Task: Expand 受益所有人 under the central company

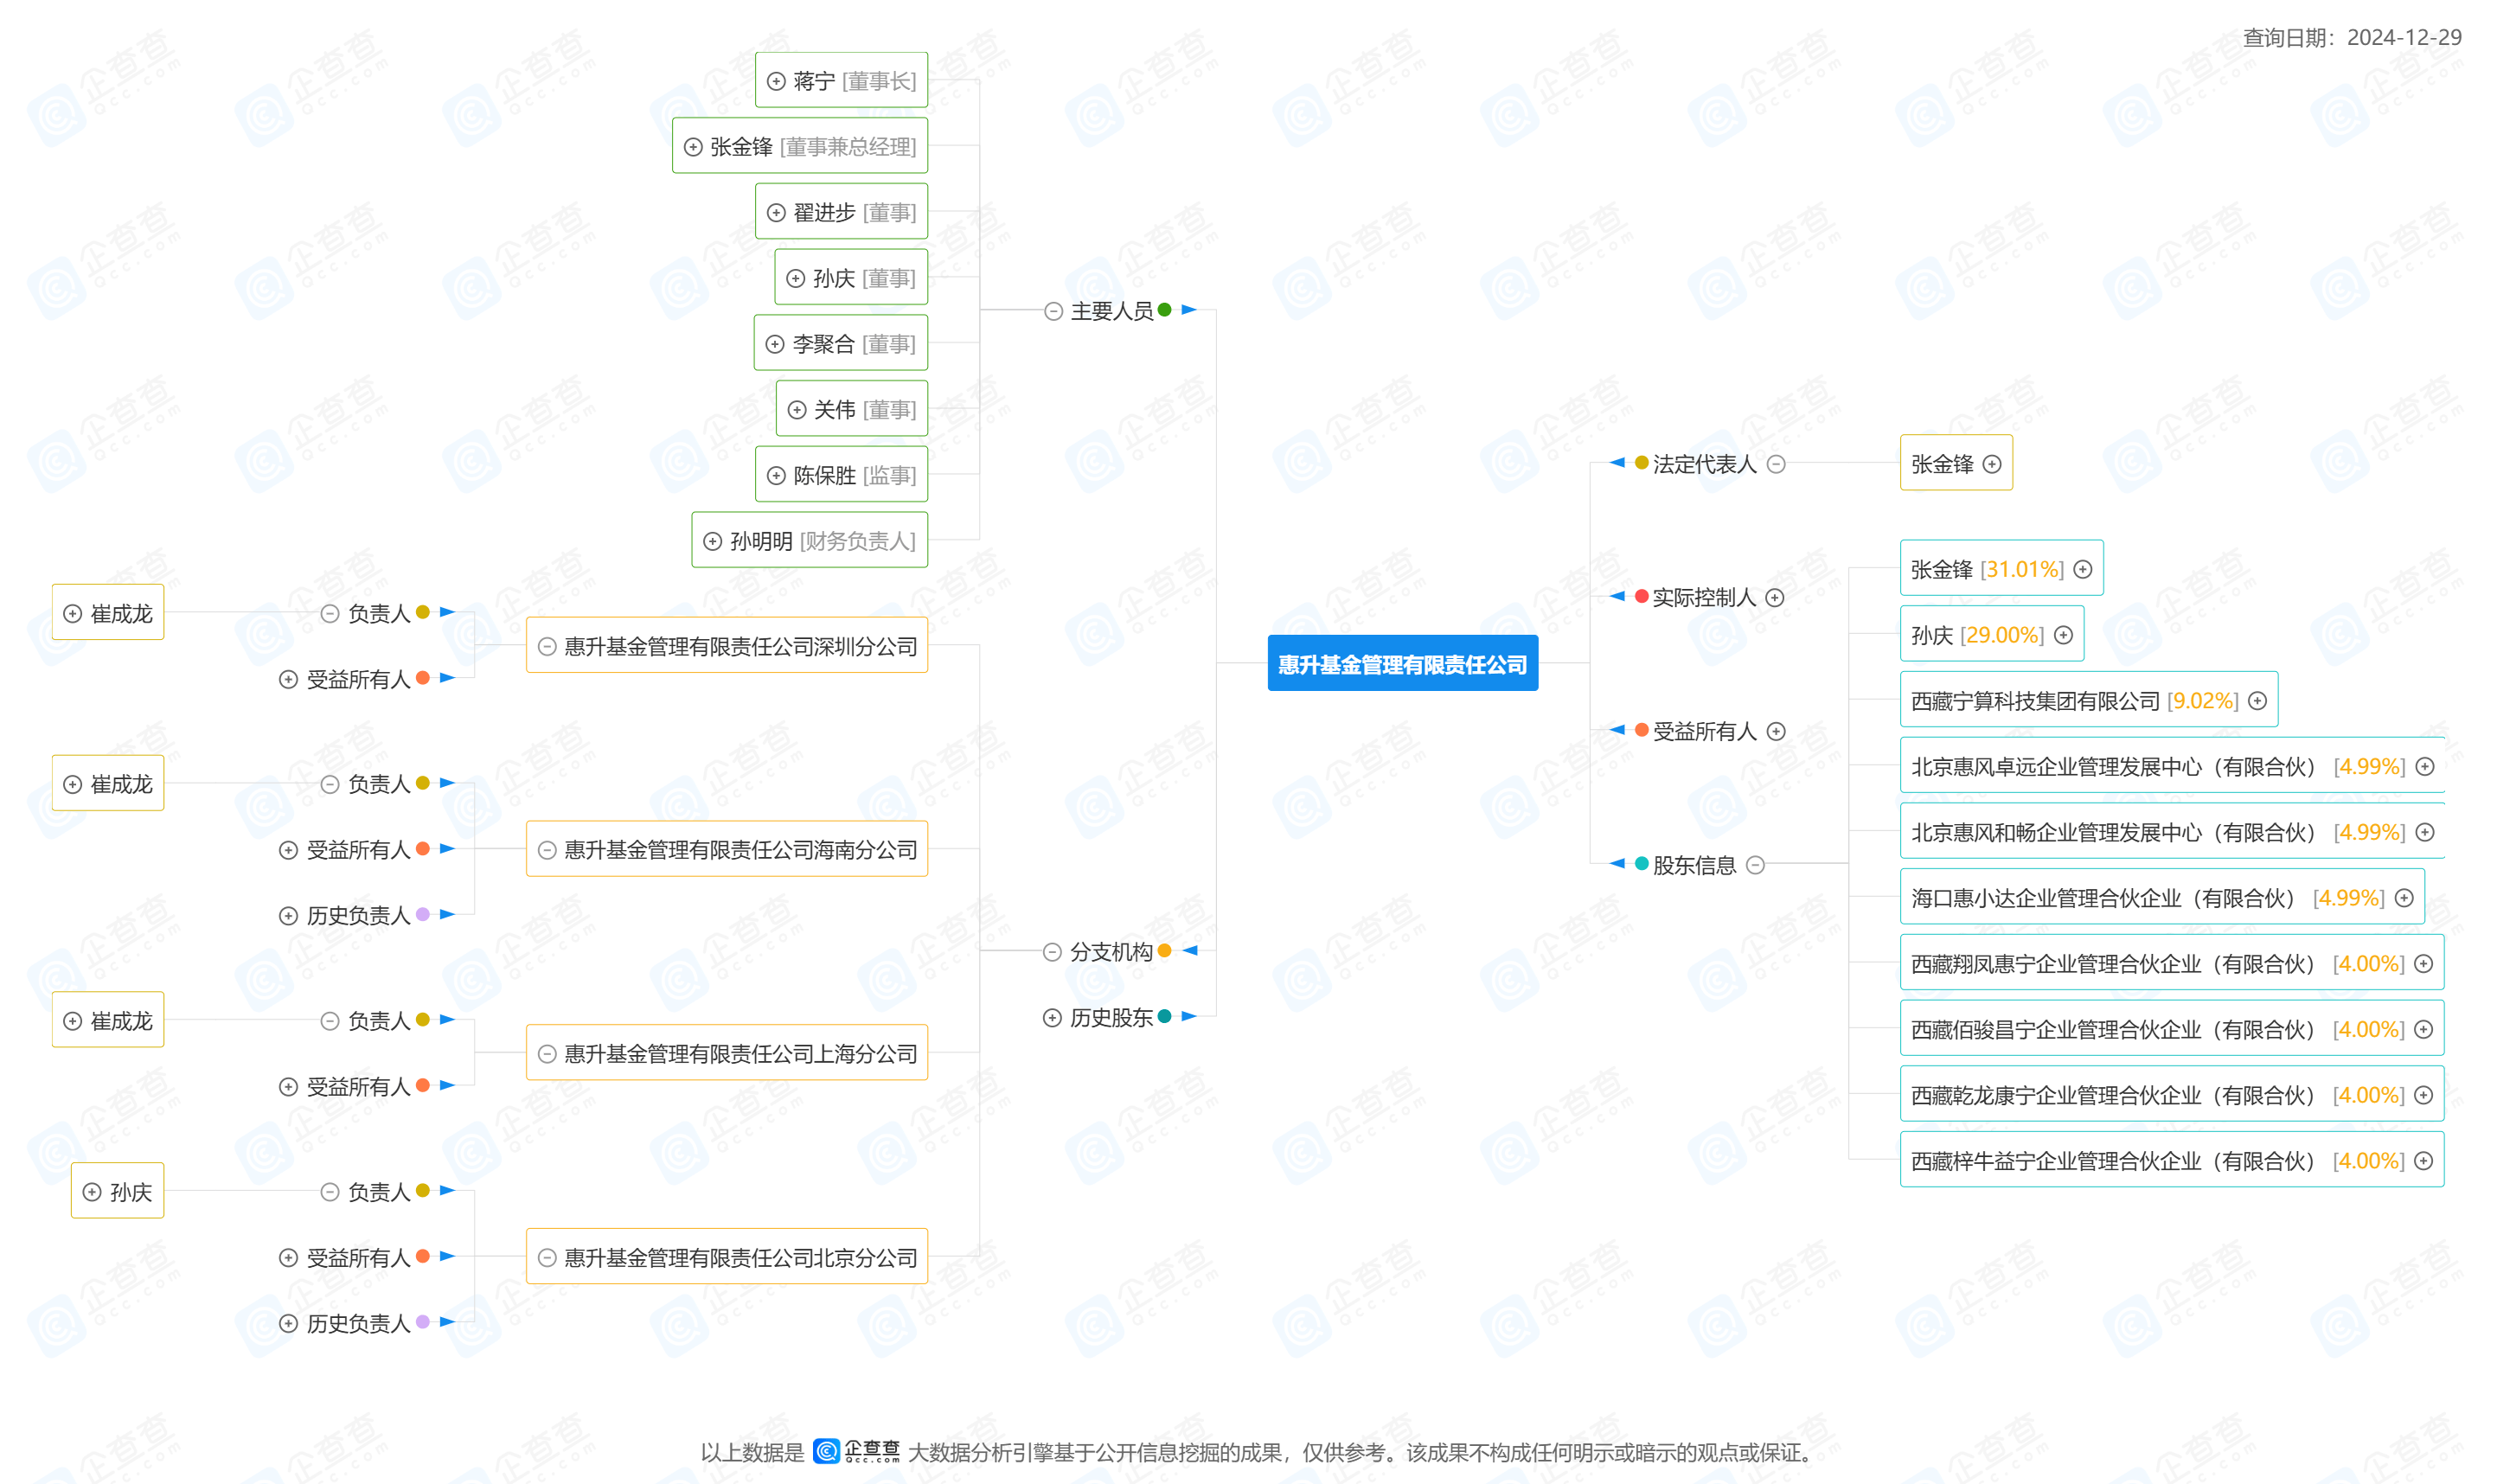Action: pos(1776,731)
